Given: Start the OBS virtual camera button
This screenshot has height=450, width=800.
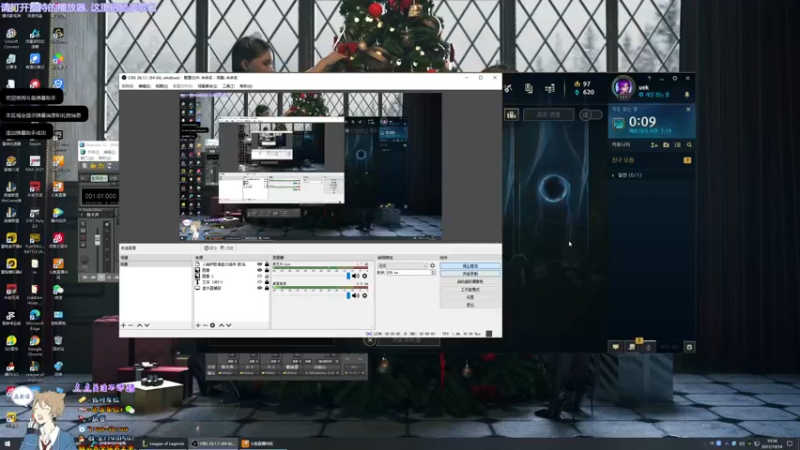Looking at the screenshot, I should point(470,282).
